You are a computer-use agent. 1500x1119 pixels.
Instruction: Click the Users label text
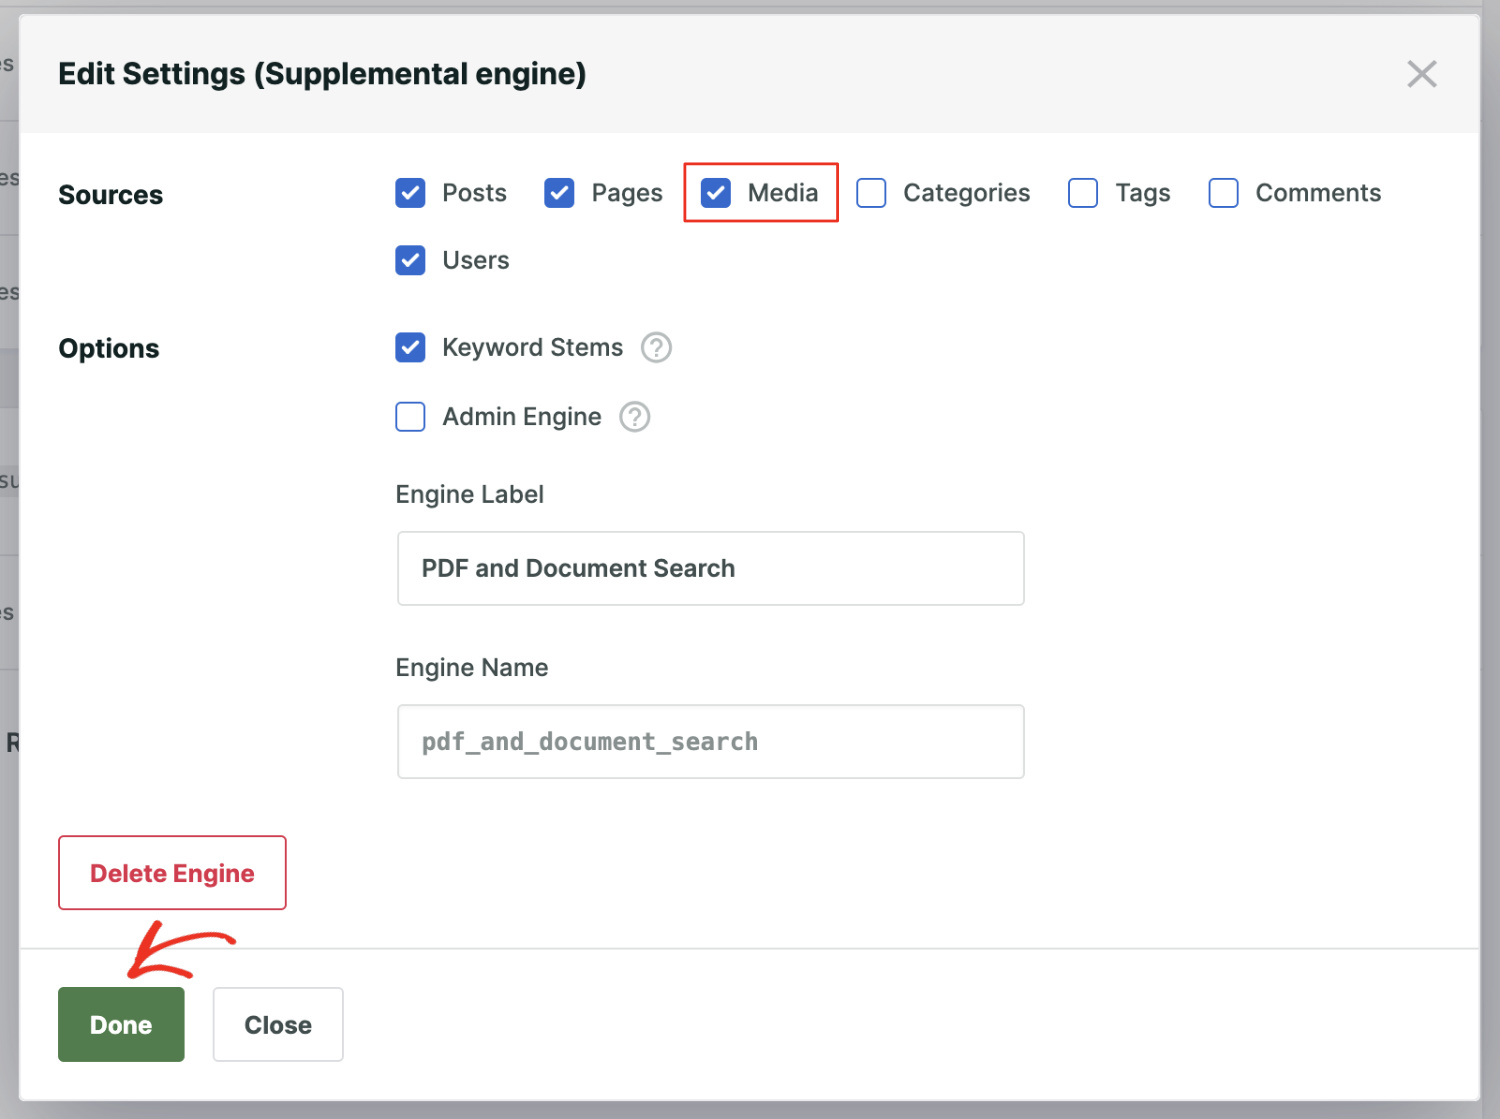click(x=475, y=260)
